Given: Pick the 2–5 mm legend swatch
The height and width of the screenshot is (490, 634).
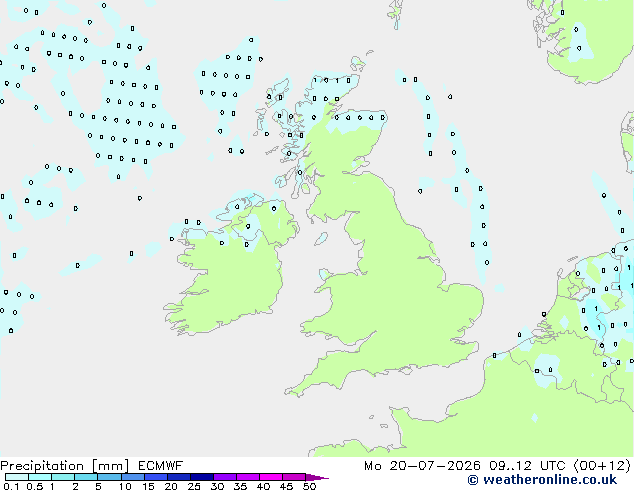Looking at the screenshot, I should click(86, 477).
